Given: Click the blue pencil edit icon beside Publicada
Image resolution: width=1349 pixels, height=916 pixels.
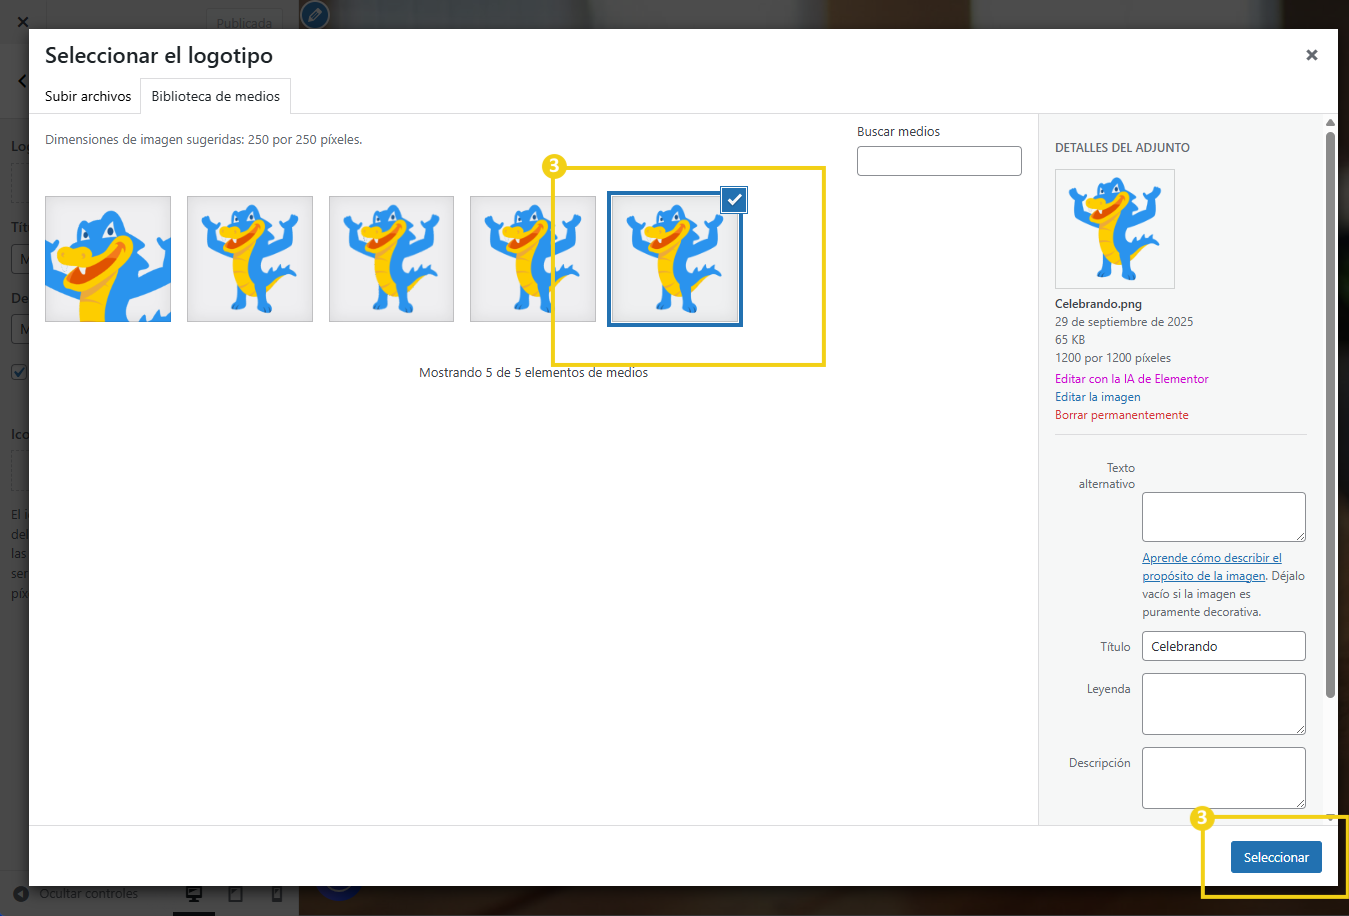Looking at the screenshot, I should pos(314,15).
